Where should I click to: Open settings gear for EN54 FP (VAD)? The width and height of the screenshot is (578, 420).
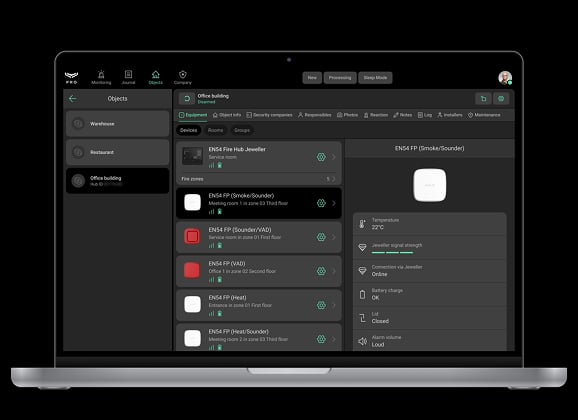321,271
